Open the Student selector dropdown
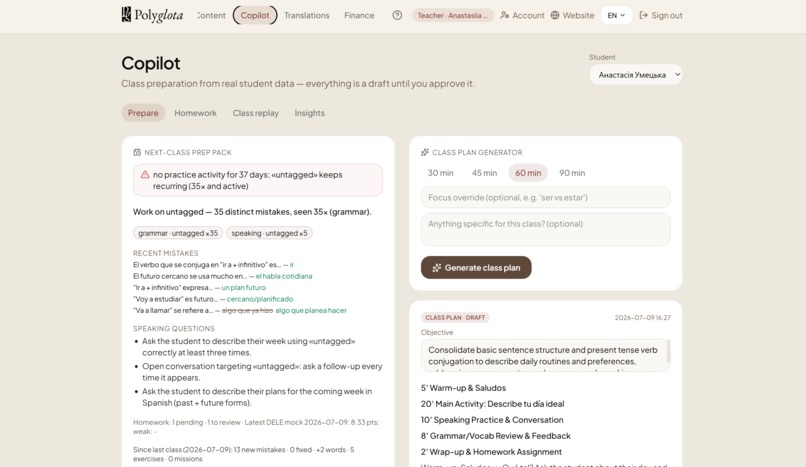The width and height of the screenshot is (806, 467). (636, 74)
